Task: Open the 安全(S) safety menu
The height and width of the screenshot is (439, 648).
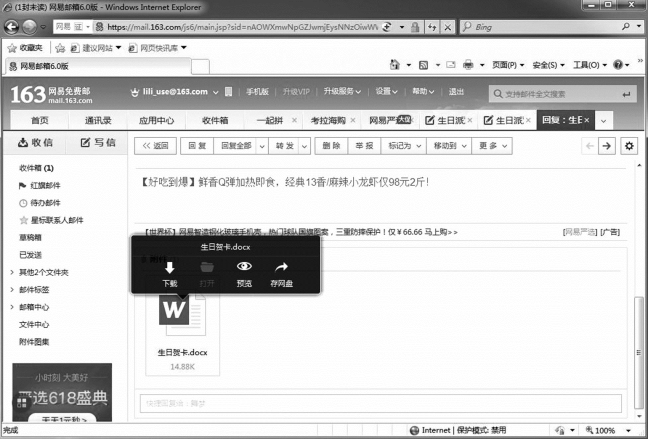Action: [x=548, y=65]
